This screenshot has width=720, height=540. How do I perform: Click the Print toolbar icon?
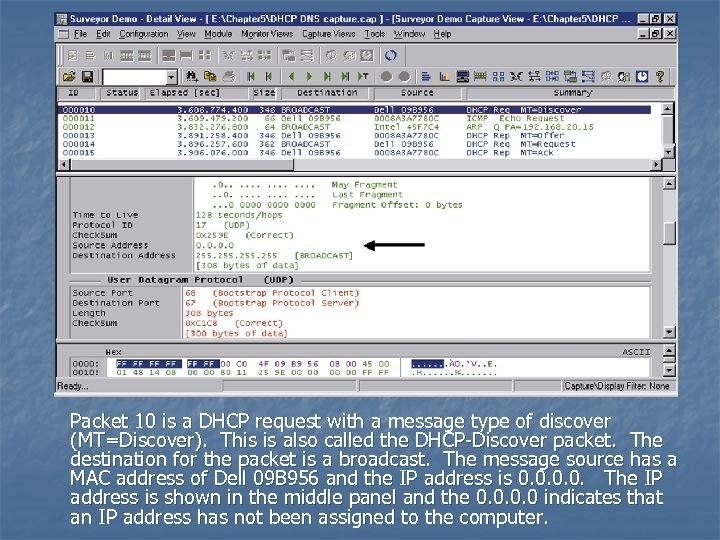click(x=229, y=76)
